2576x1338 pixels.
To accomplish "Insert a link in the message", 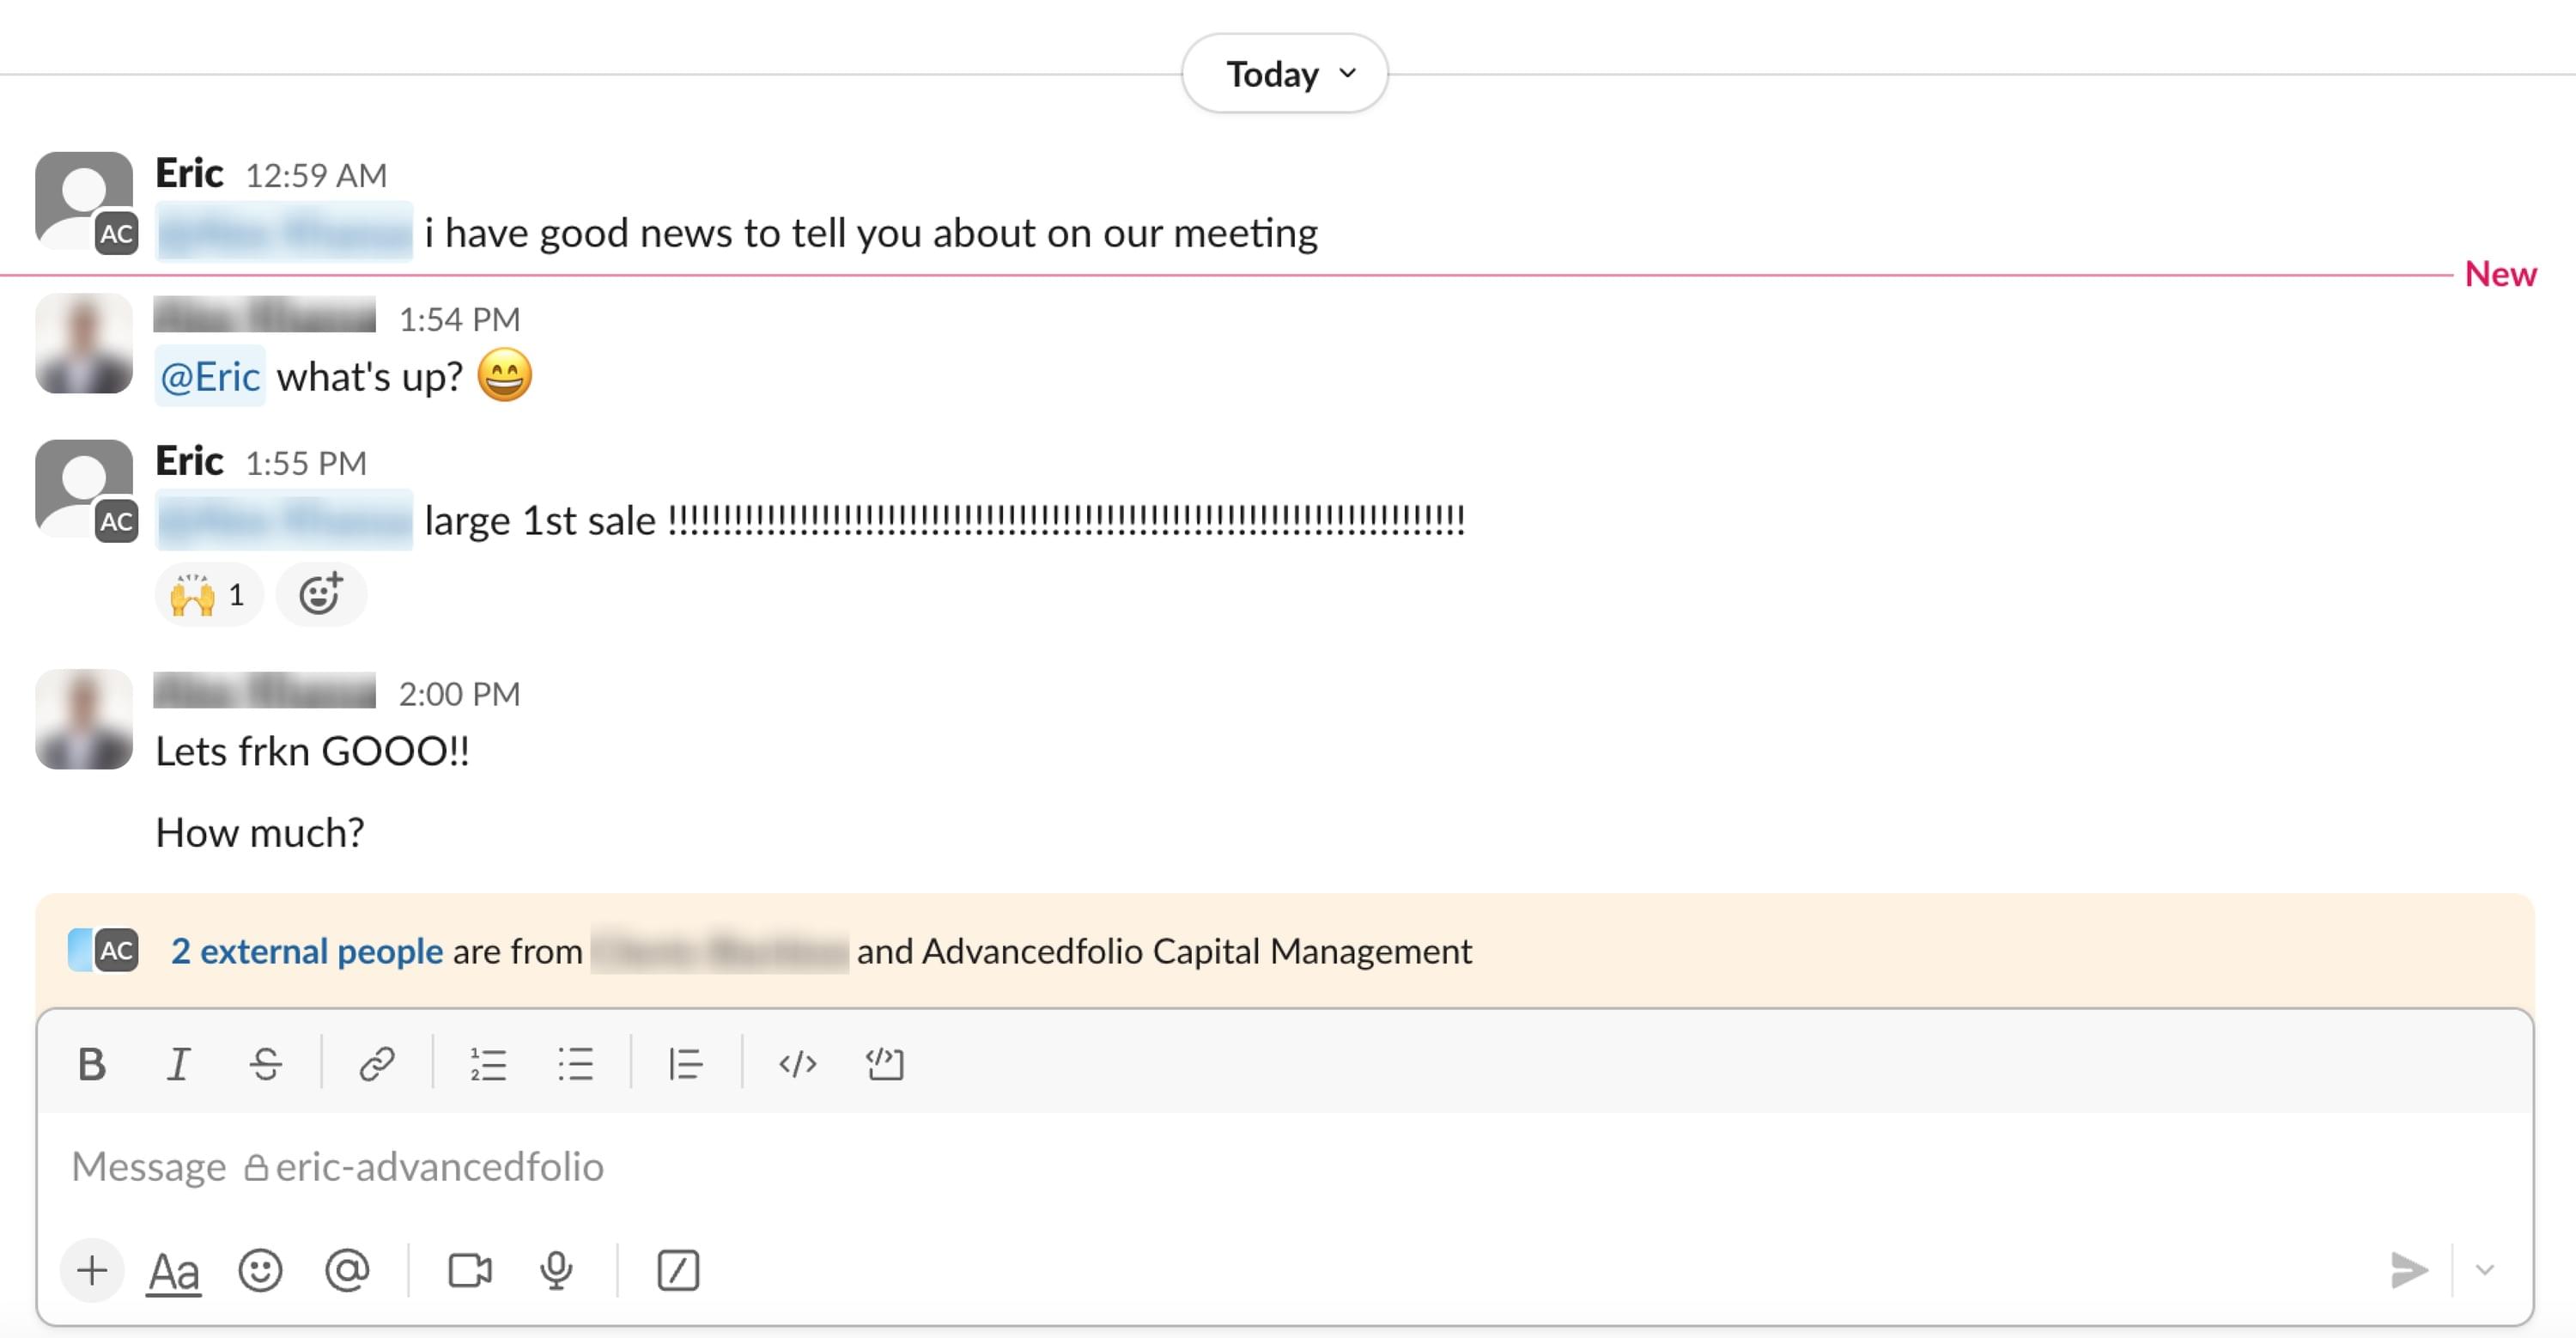I will (377, 1064).
